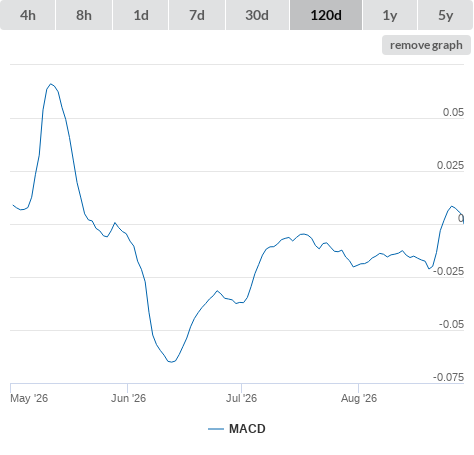Click the -0.075 y-axis value label
The image size is (474, 455).
[x=448, y=377]
